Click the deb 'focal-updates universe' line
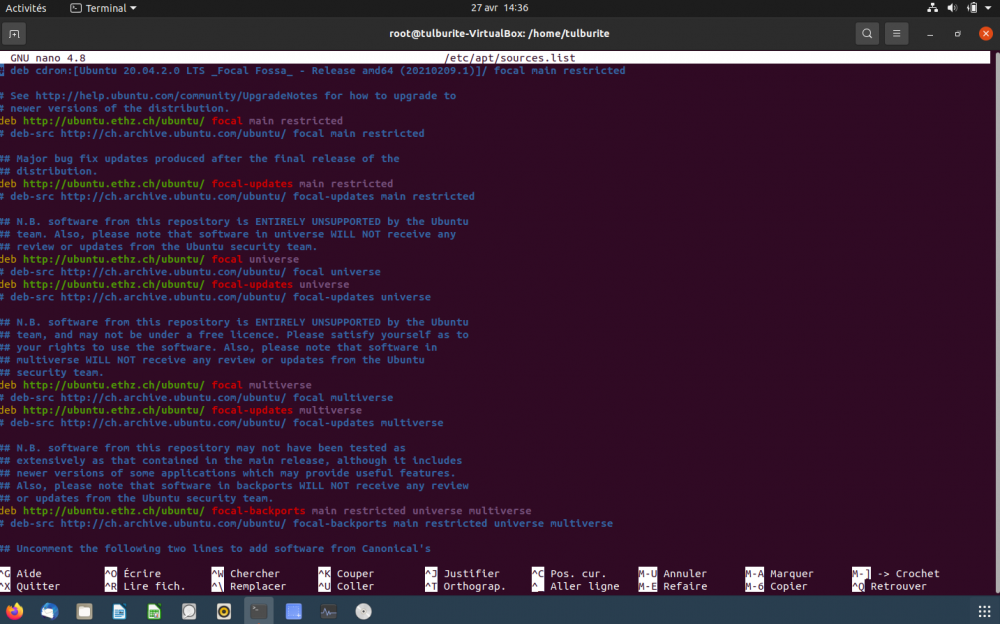Screen dimensions: 1000x624 175,285
